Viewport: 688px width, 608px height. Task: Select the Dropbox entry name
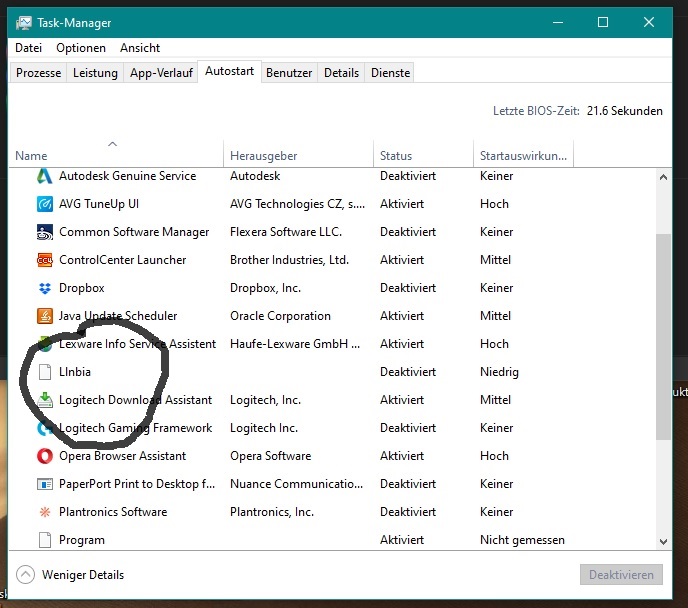point(82,288)
